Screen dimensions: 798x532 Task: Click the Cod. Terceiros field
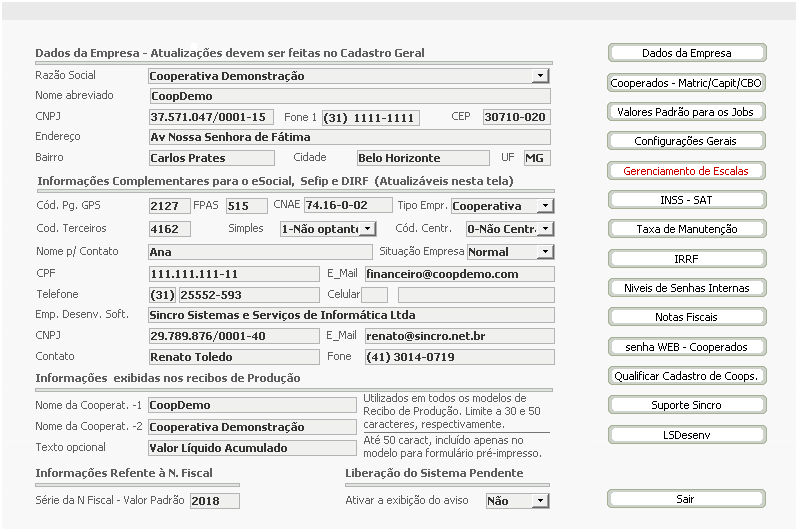point(170,229)
